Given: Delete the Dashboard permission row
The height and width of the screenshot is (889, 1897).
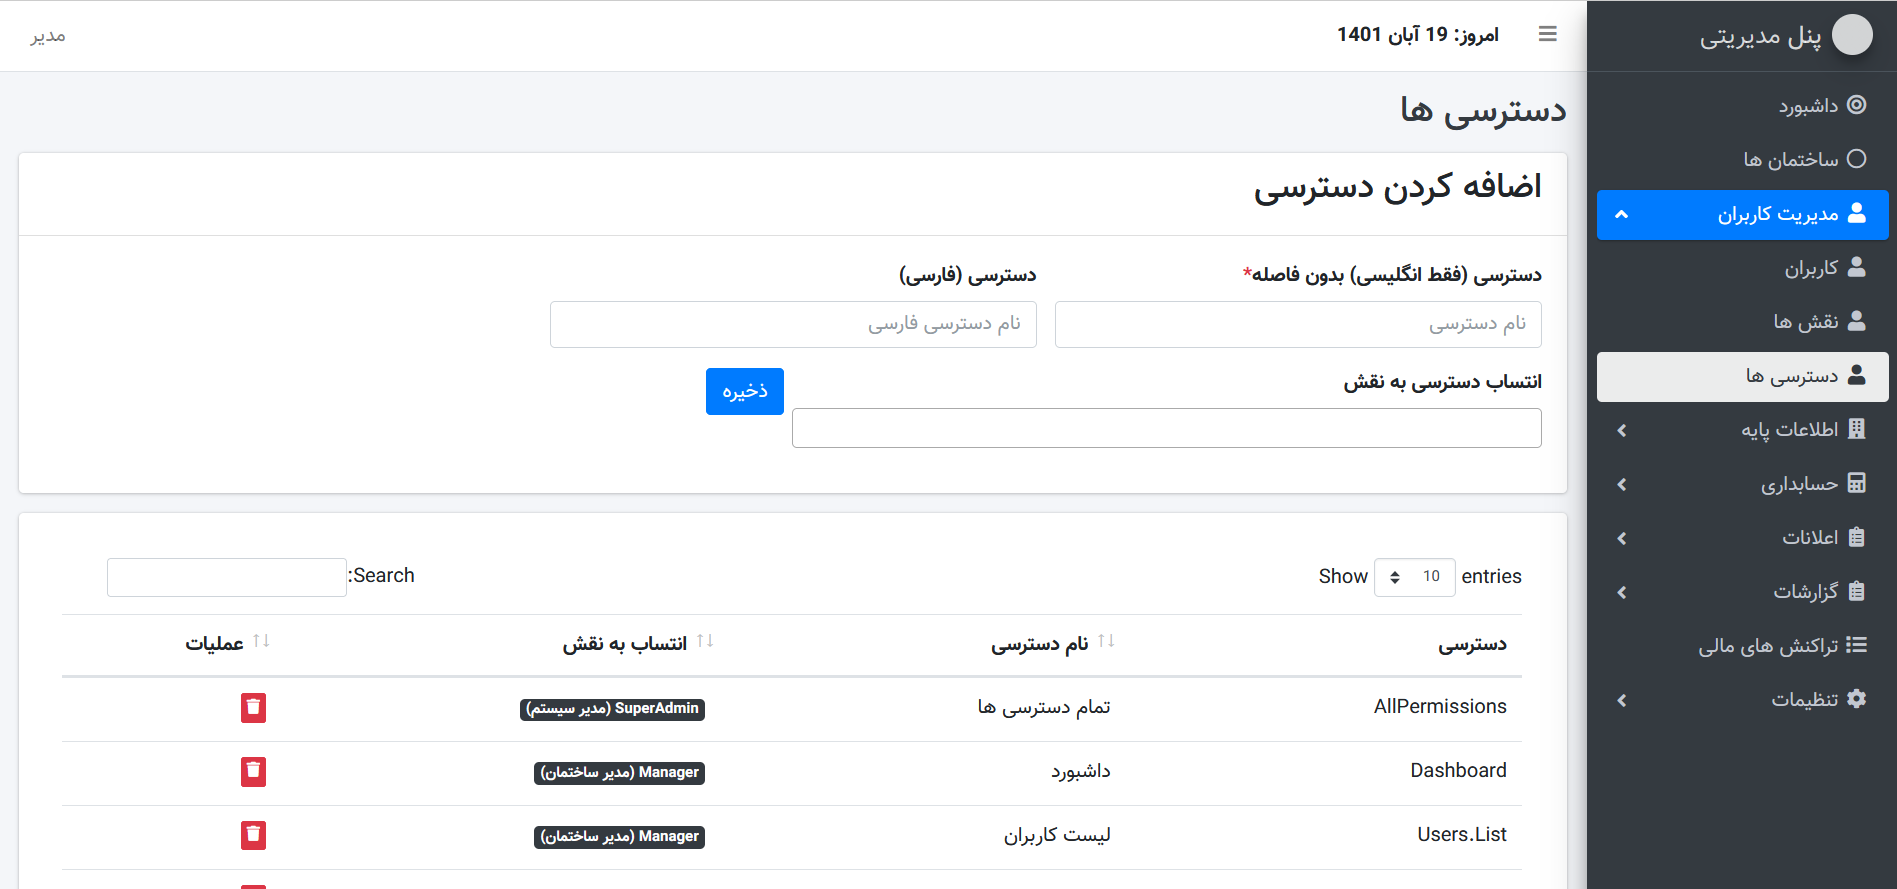Looking at the screenshot, I should click(253, 772).
